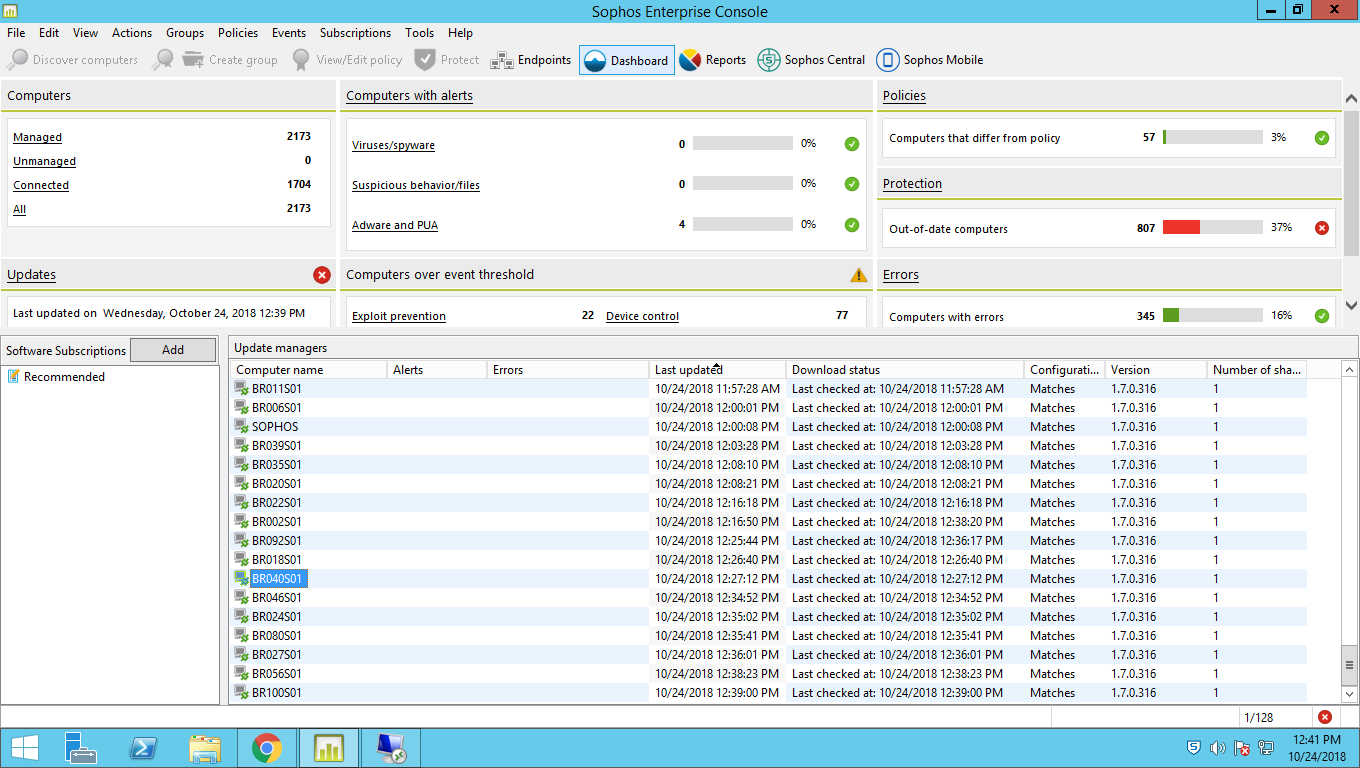The height and width of the screenshot is (768, 1360).
Task: Open Reports from the toolbar
Action: [713, 60]
